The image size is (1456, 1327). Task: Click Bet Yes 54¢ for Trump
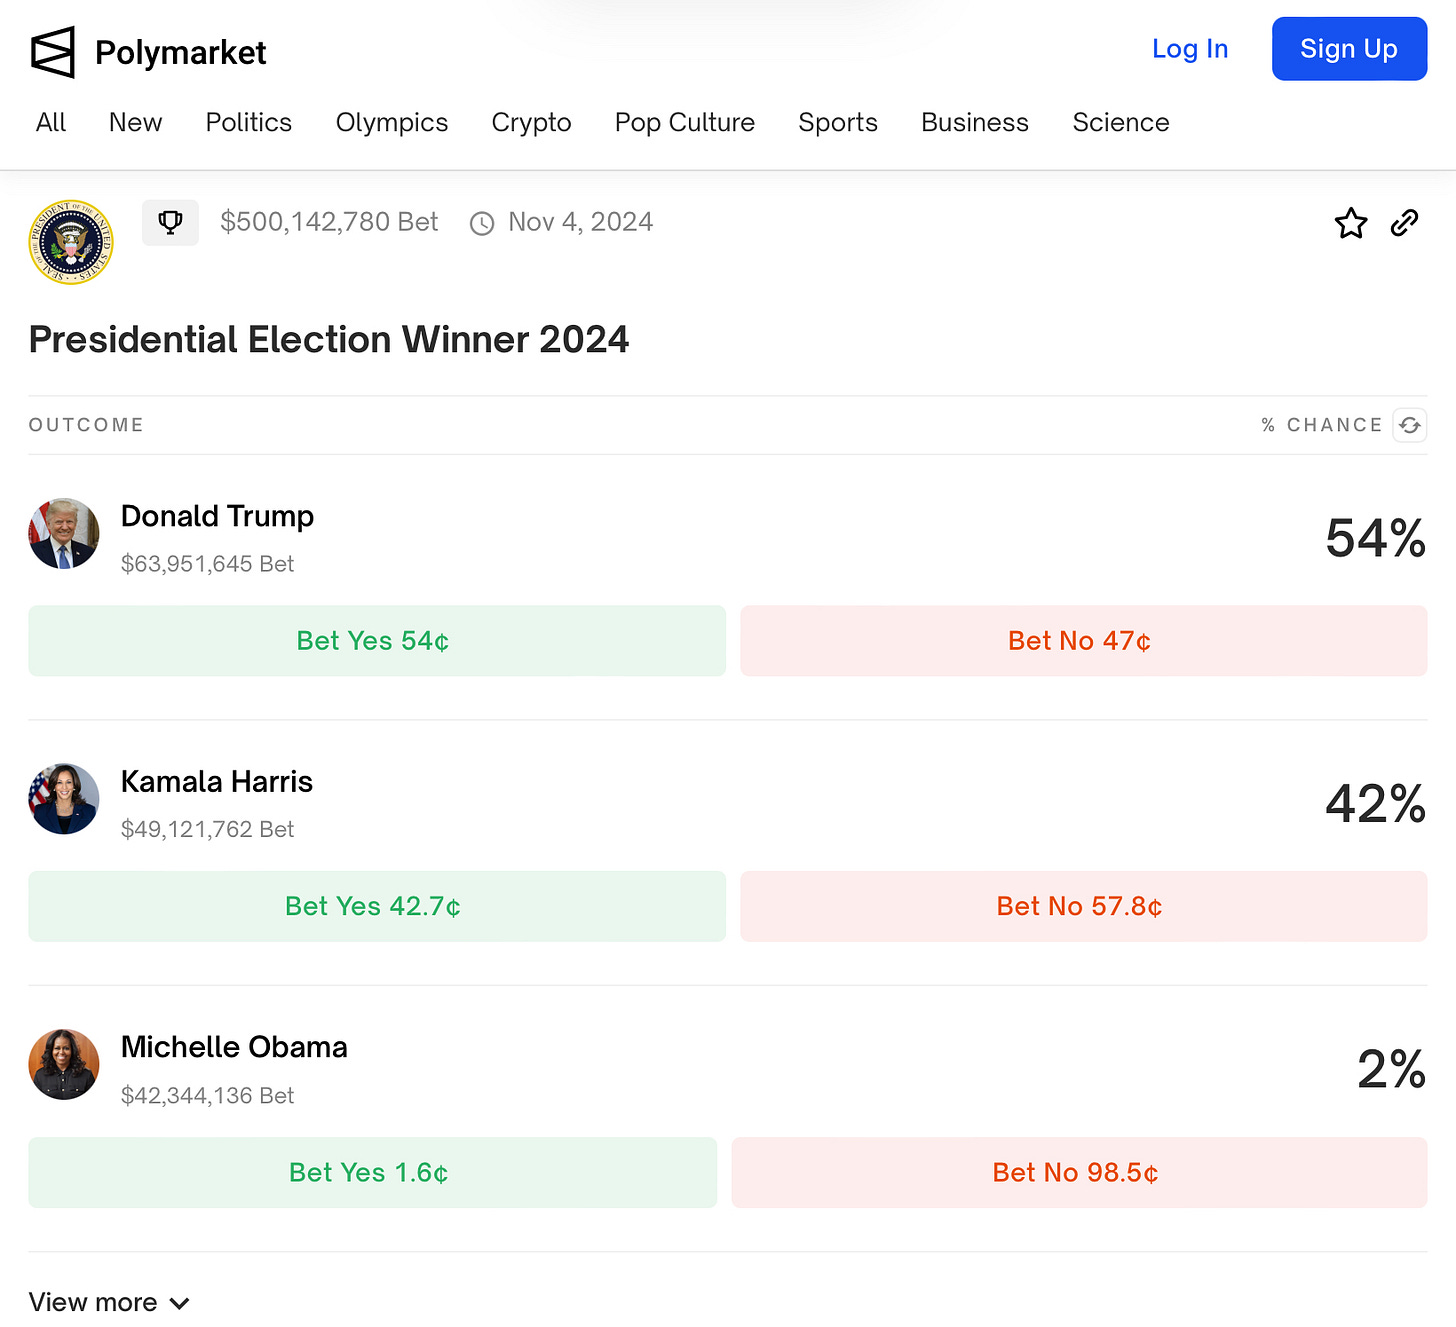377,641
